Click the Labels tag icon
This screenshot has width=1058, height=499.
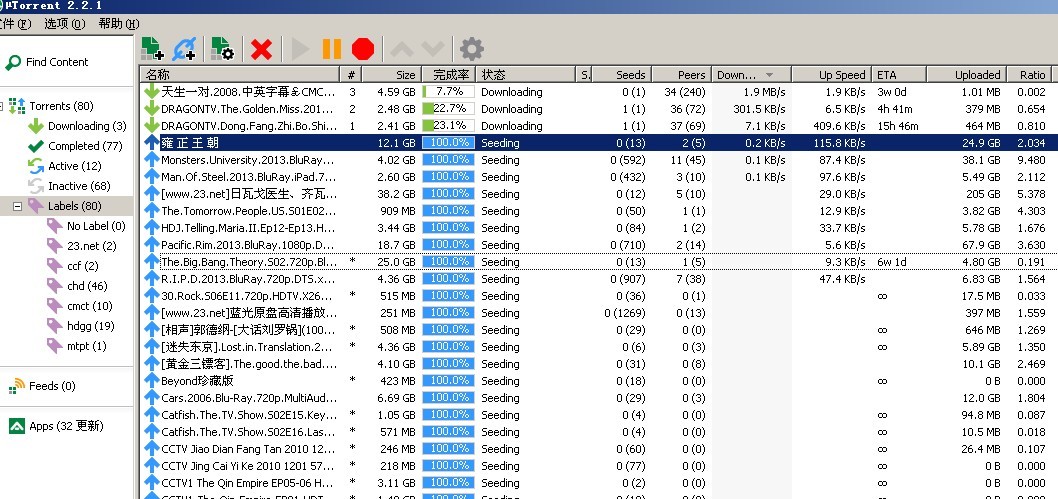click(36, 206)
